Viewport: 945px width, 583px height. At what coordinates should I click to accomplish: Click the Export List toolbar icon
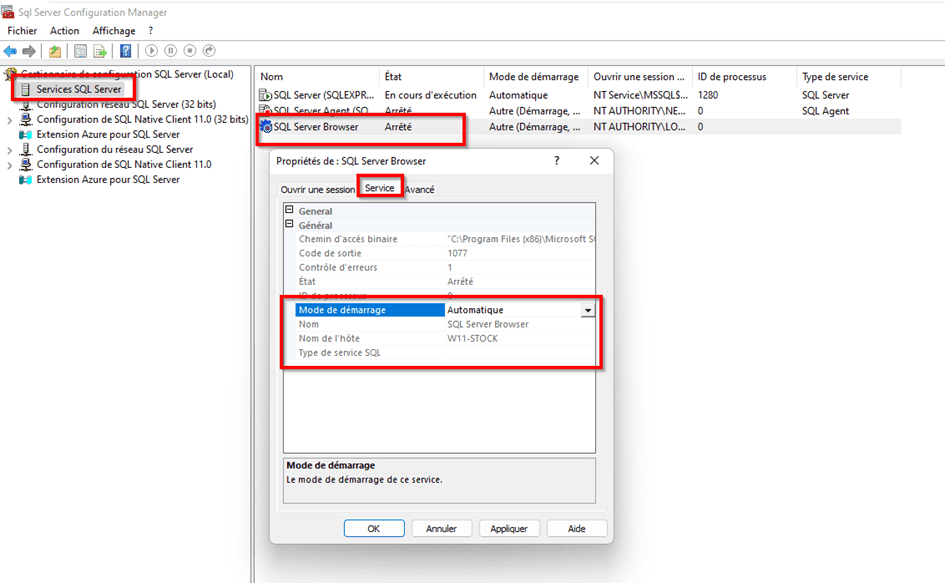tap(99, 51)
